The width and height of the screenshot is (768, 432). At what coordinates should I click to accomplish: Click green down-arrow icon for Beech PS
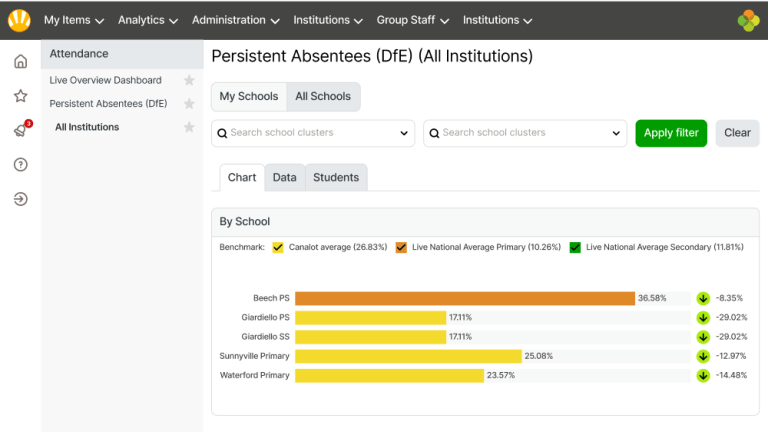[703, 298]
